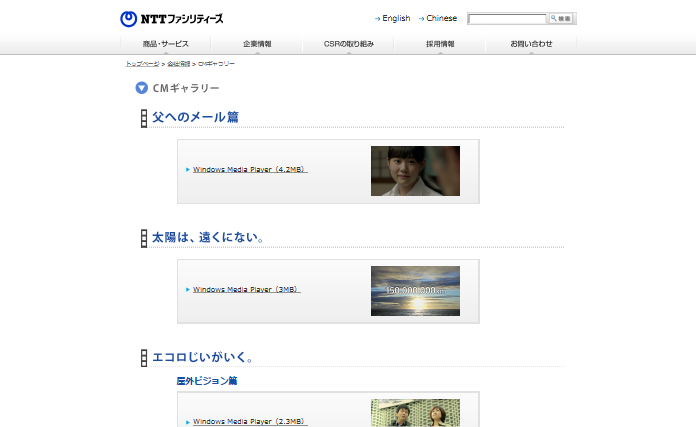Open Windows Media Player (4.2MB) link
The height and width of the screenshot is (427, 696).
click(250, 170)
